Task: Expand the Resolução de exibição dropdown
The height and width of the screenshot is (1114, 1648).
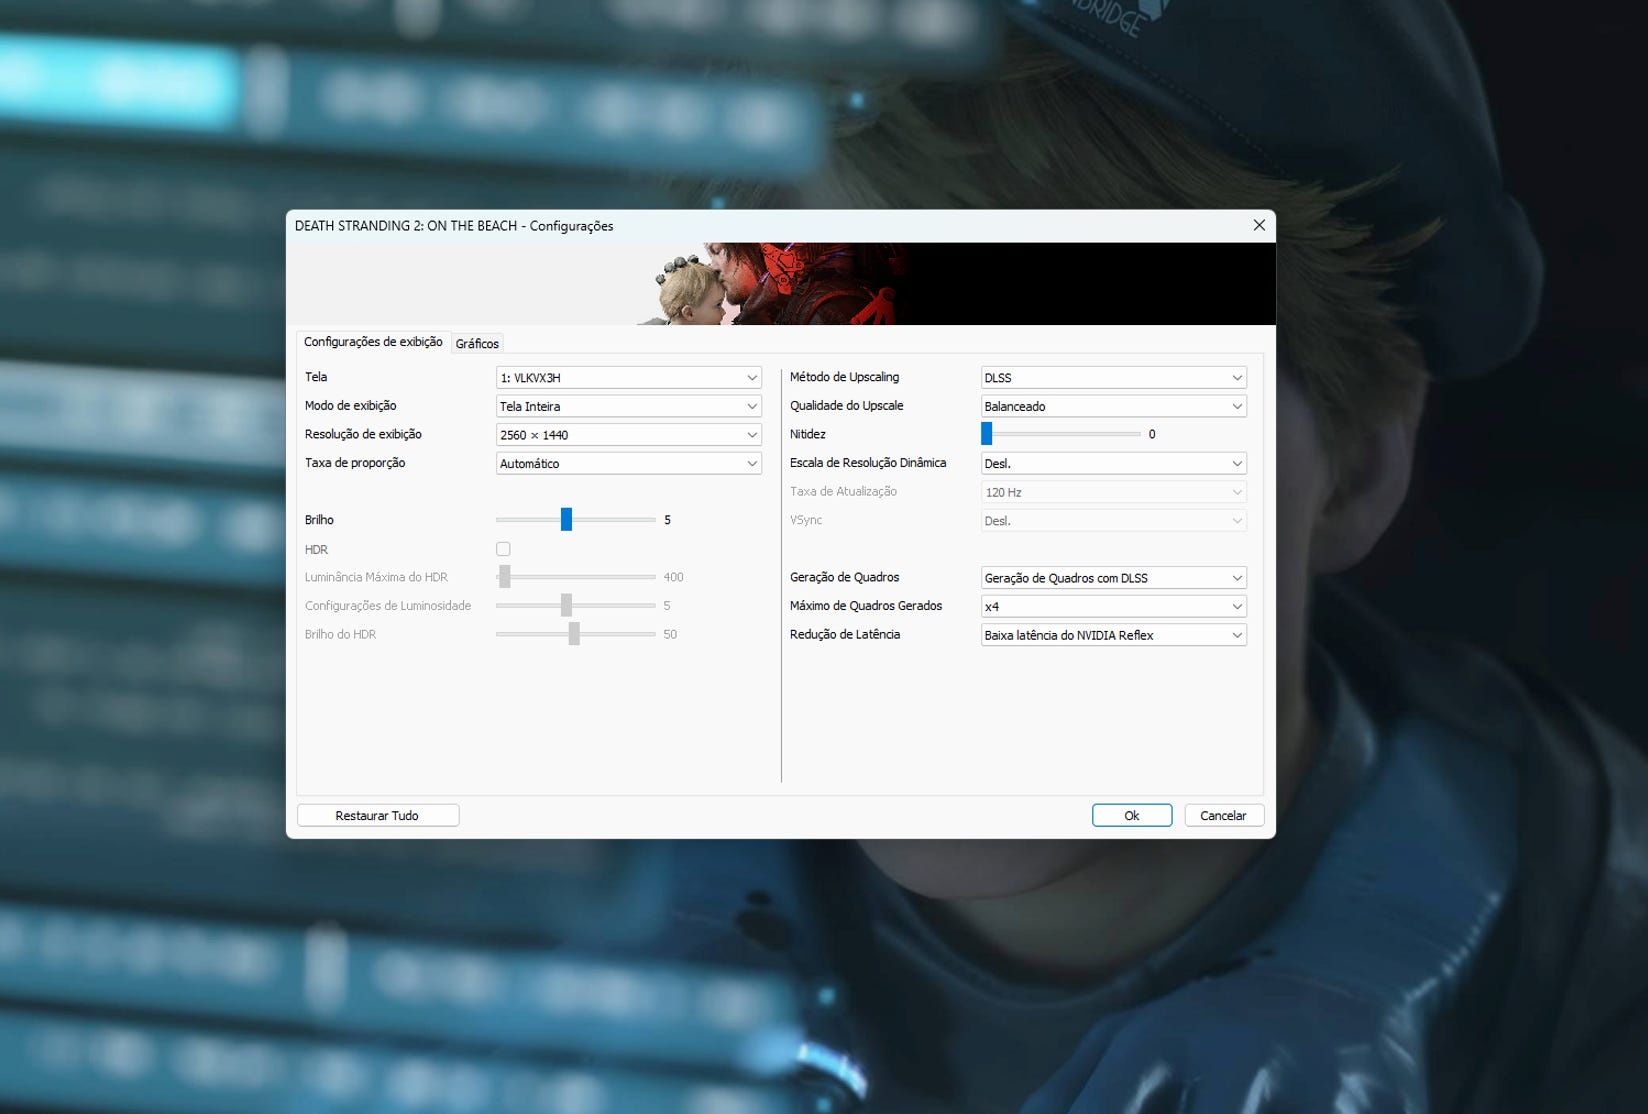Action: coord(629,435)
